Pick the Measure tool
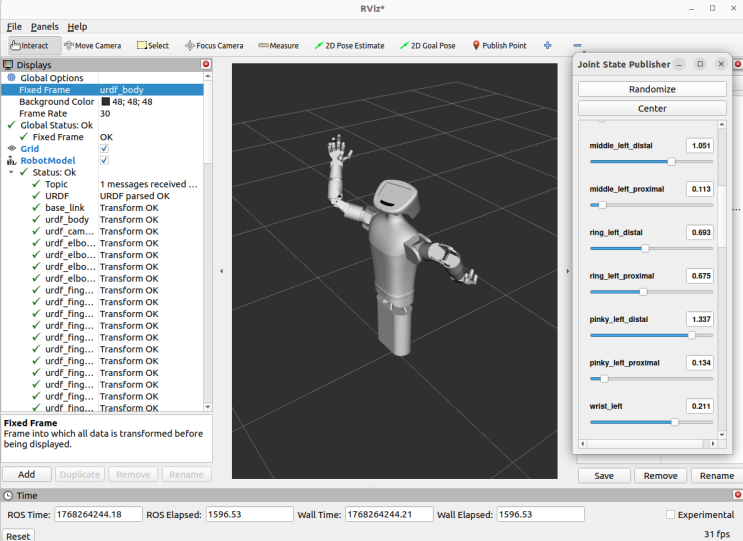743x541 pixels. click(279, 45)
